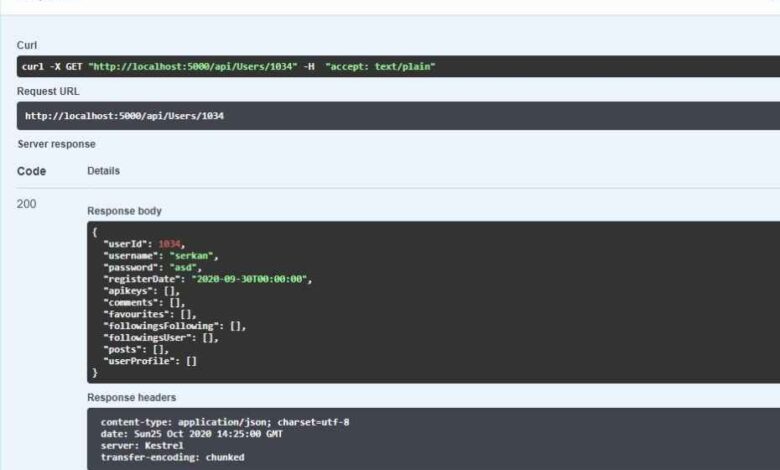Click the "posts": [] line
Screen dimensions: 780x470
tap(136, 350)
